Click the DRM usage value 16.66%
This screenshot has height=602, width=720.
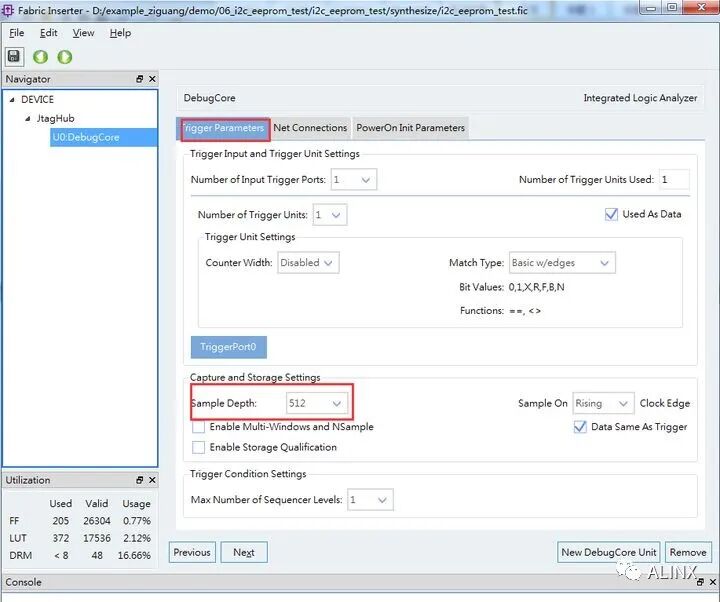pyautogui.click(x=134, y=555)
